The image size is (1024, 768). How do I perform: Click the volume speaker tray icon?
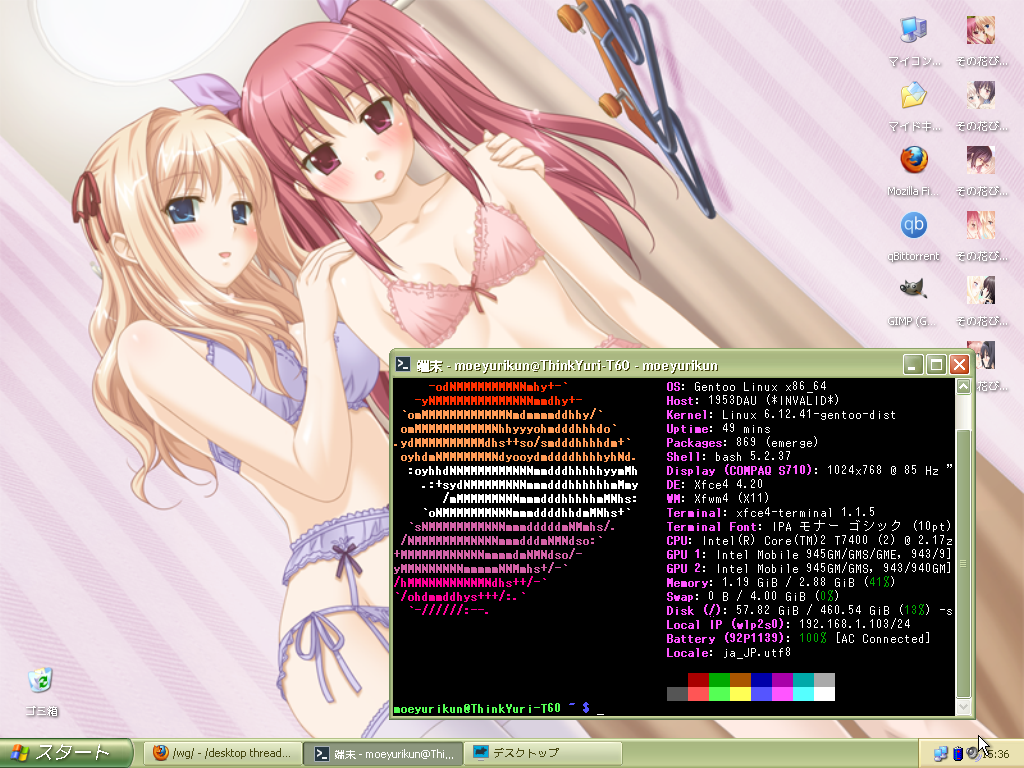point(973,754)
